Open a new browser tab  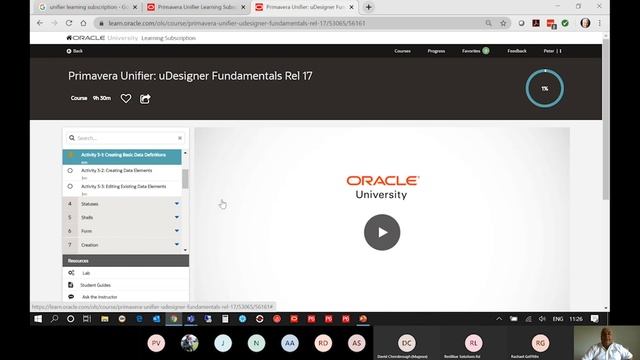point(369,7)
